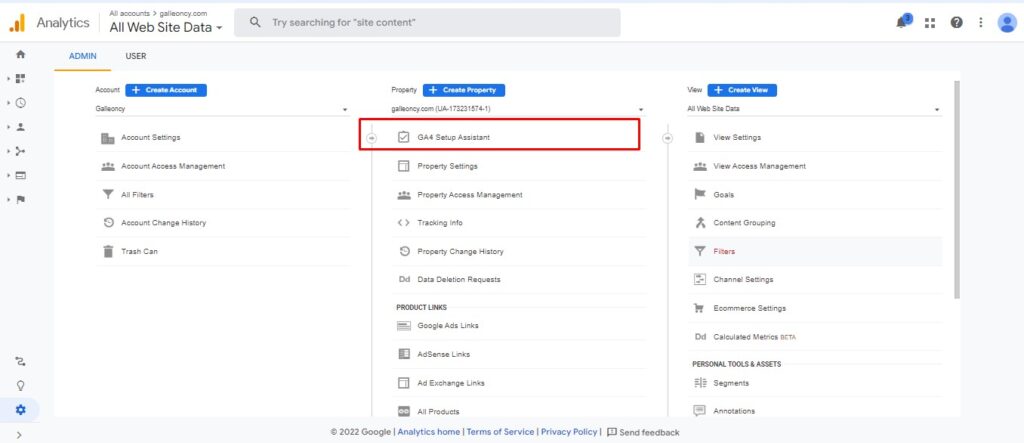Image resolution: width=1024 pixels, height=443 pixels.
Task: Click the Google Analytics logo
Action: point(17,23)
